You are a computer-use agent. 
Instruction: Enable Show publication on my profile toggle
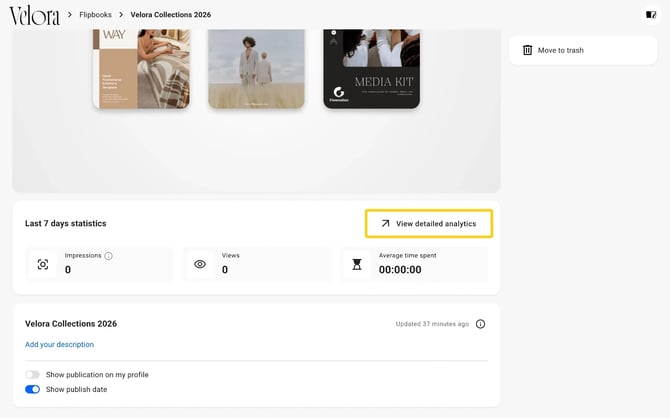32,374
